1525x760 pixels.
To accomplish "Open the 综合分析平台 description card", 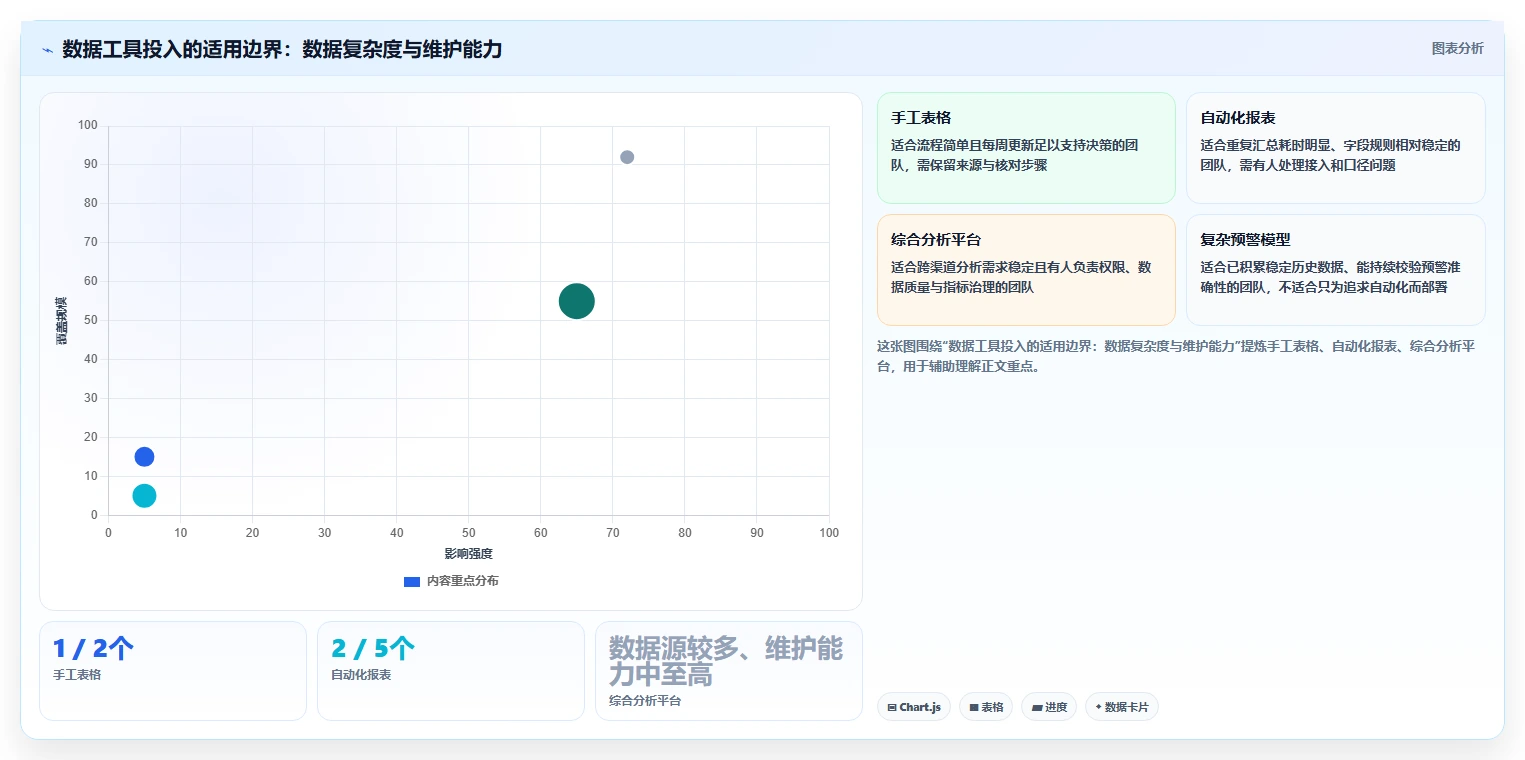I will (1026, 270).
